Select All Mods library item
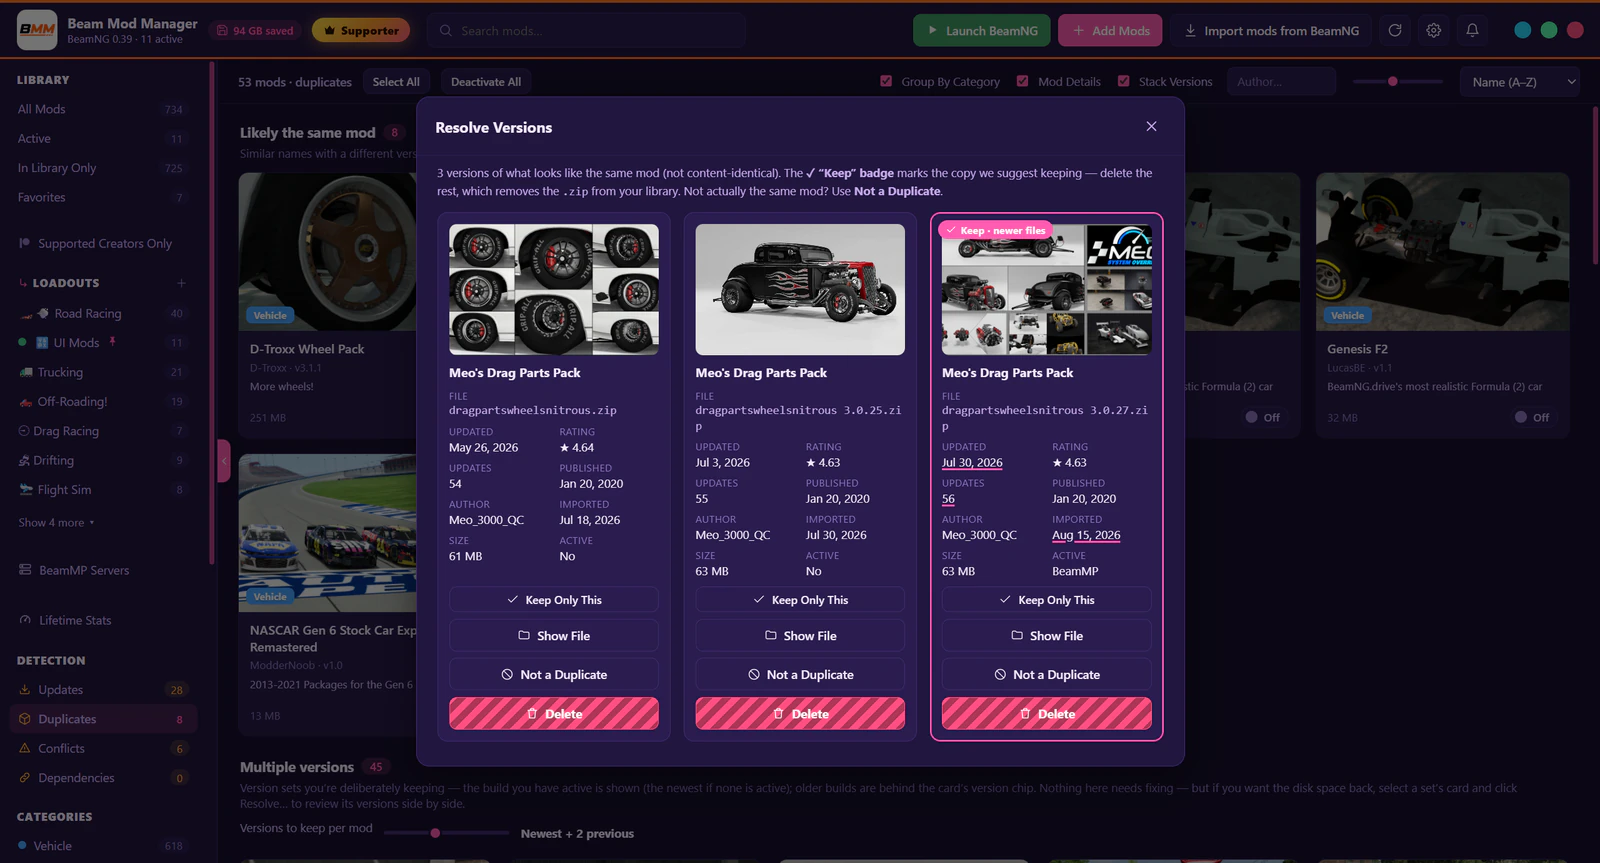Image resolution: width=1600 pixels, height=863 pixels. tap(103, 109)
